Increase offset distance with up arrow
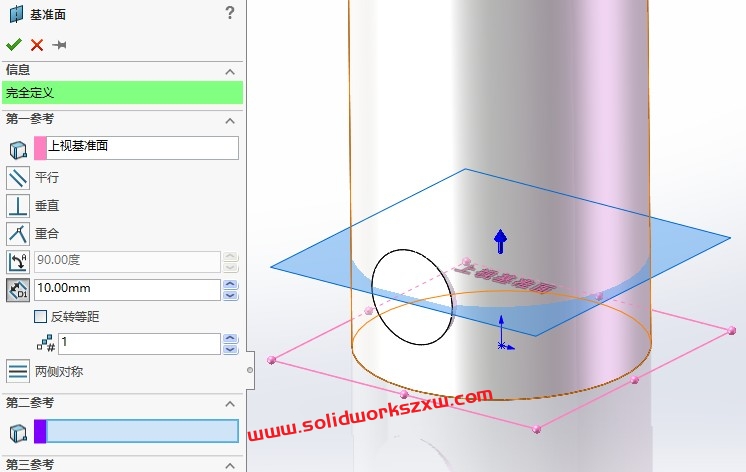 [230, 285]
